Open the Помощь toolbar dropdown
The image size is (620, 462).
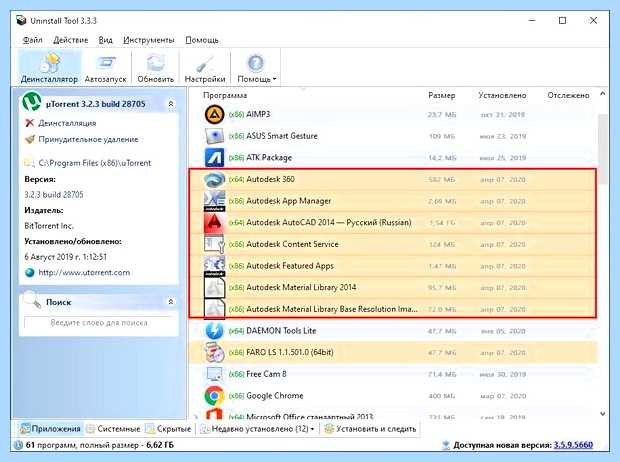click(256, 67)
